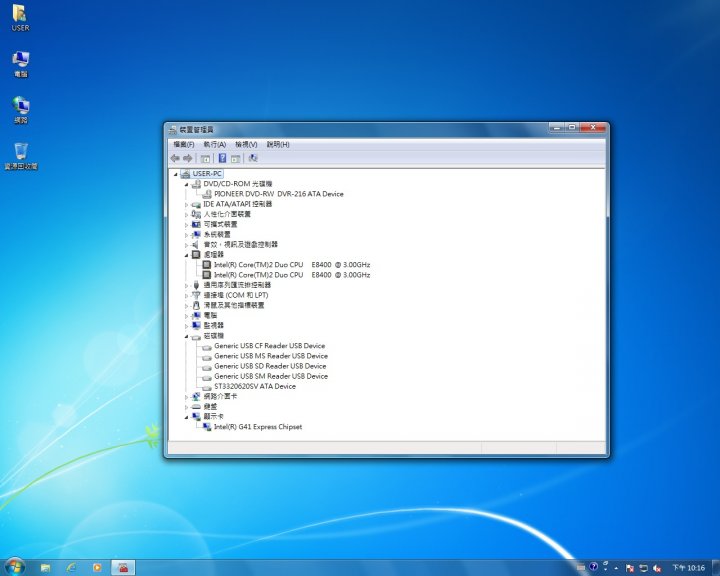The width and height of the screenshot is (720, 576).
Task: Open the Windows Start menu orb
Action: 15,567
